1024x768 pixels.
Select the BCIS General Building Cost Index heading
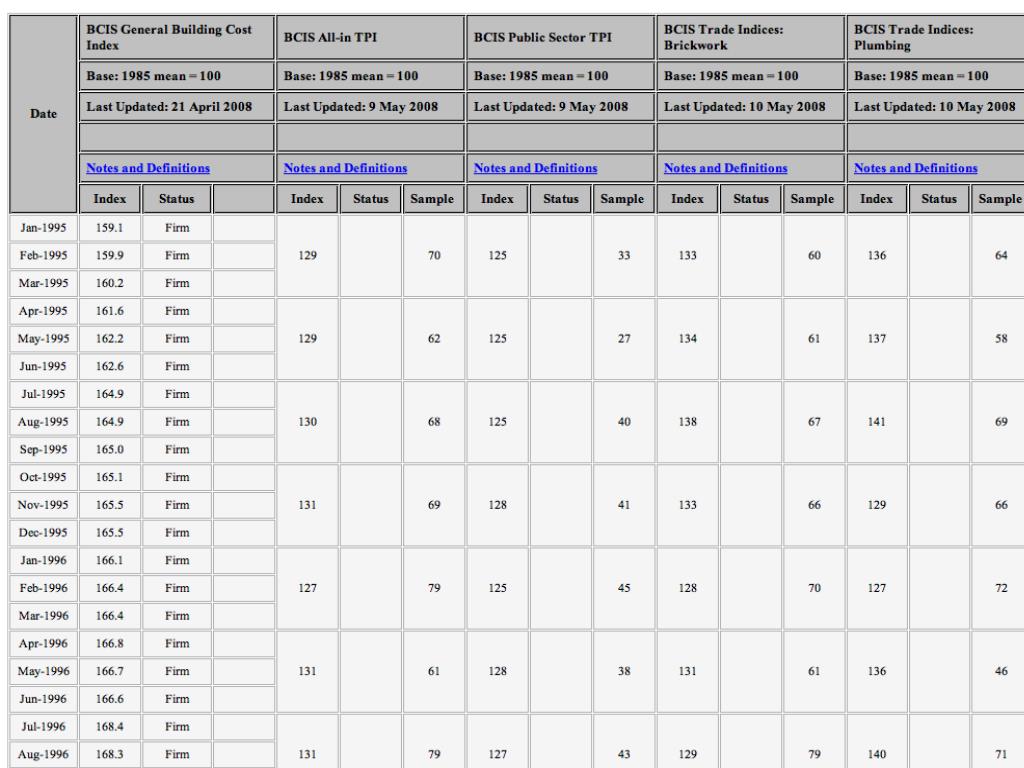point(176,37)
